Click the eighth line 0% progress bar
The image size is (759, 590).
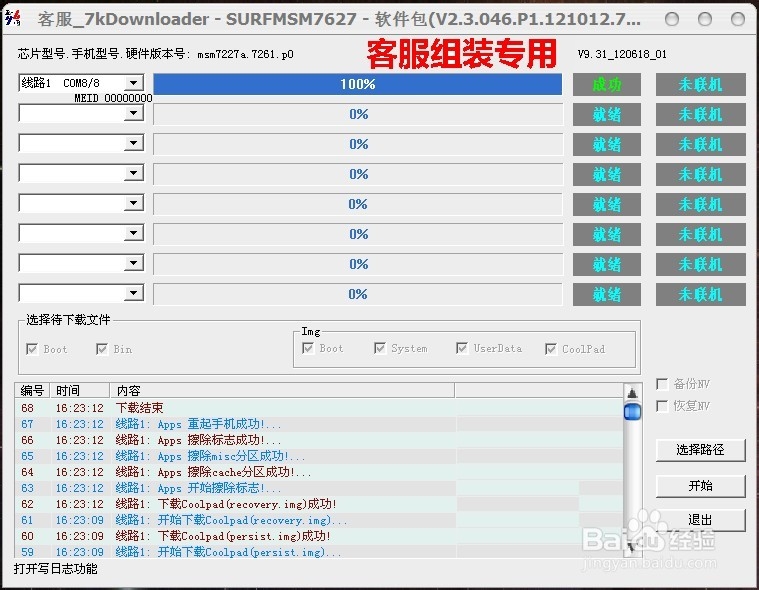coord(358,294)
